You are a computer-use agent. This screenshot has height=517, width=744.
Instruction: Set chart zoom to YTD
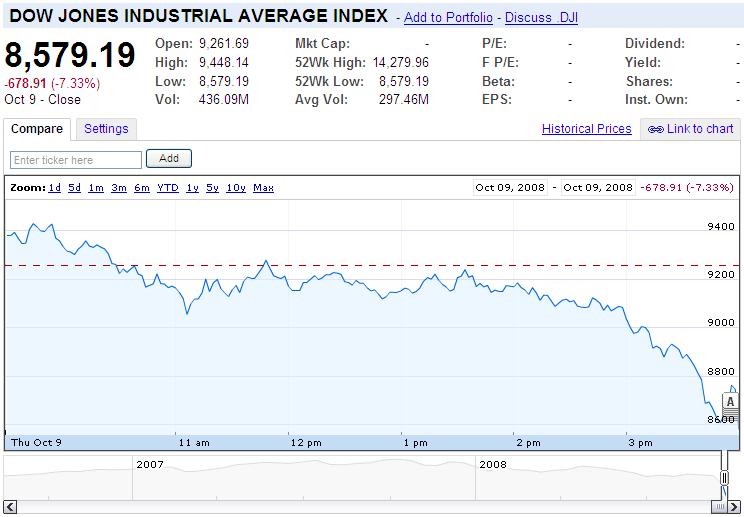pyautogui.click(x=168, y=188)
